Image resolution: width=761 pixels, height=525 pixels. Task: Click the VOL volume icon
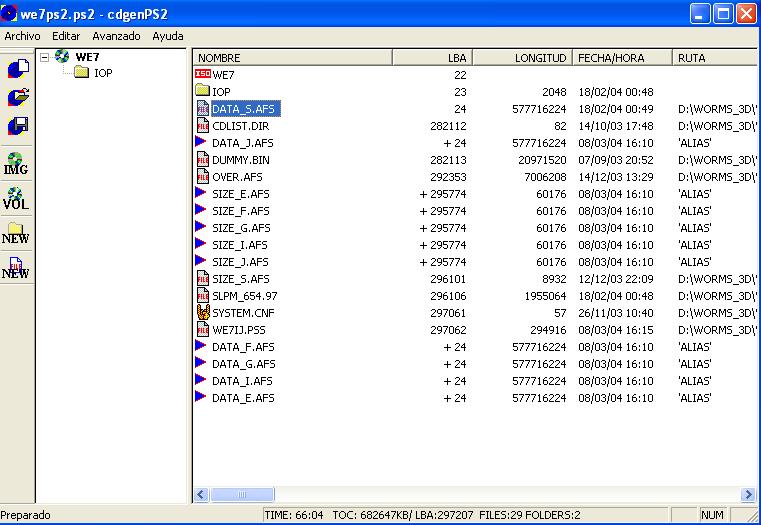click(16, 198)
